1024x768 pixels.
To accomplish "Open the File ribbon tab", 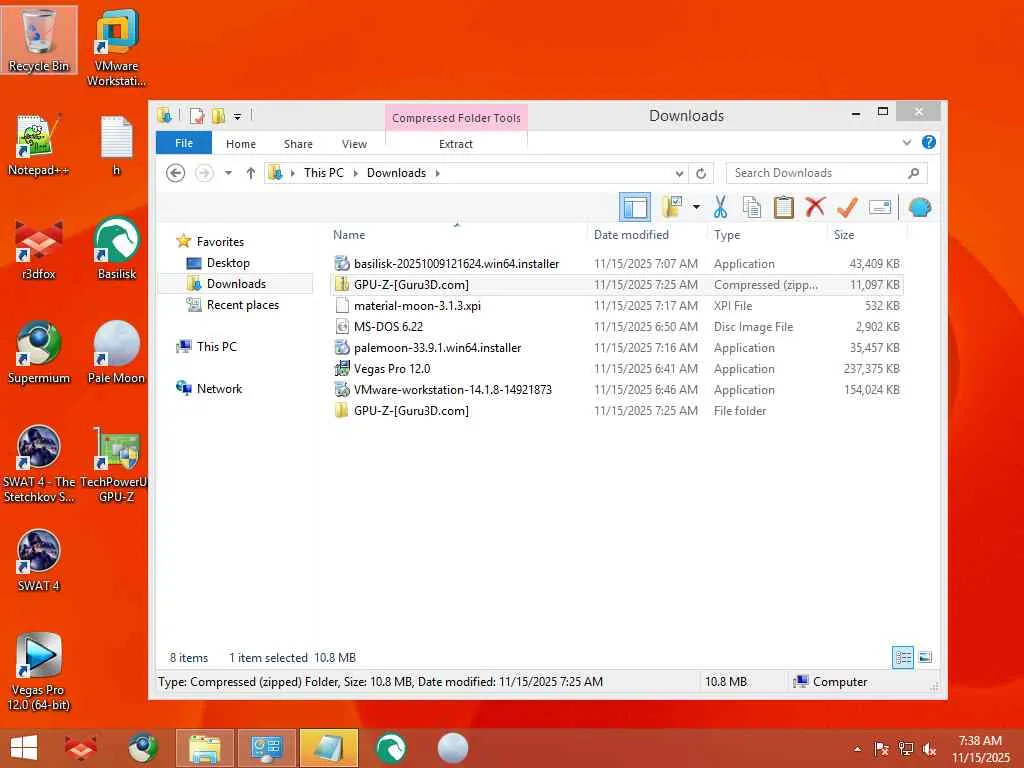I will 184,143.
